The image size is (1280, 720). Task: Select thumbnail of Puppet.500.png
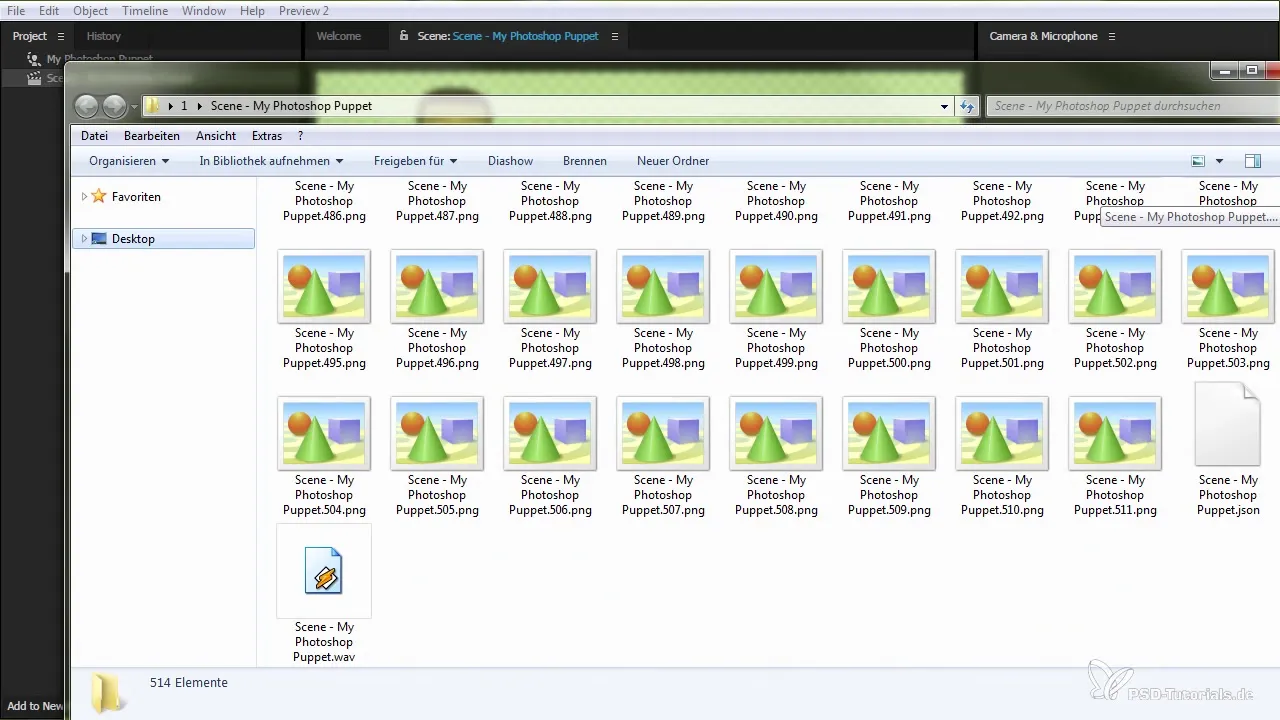point(889,286)
